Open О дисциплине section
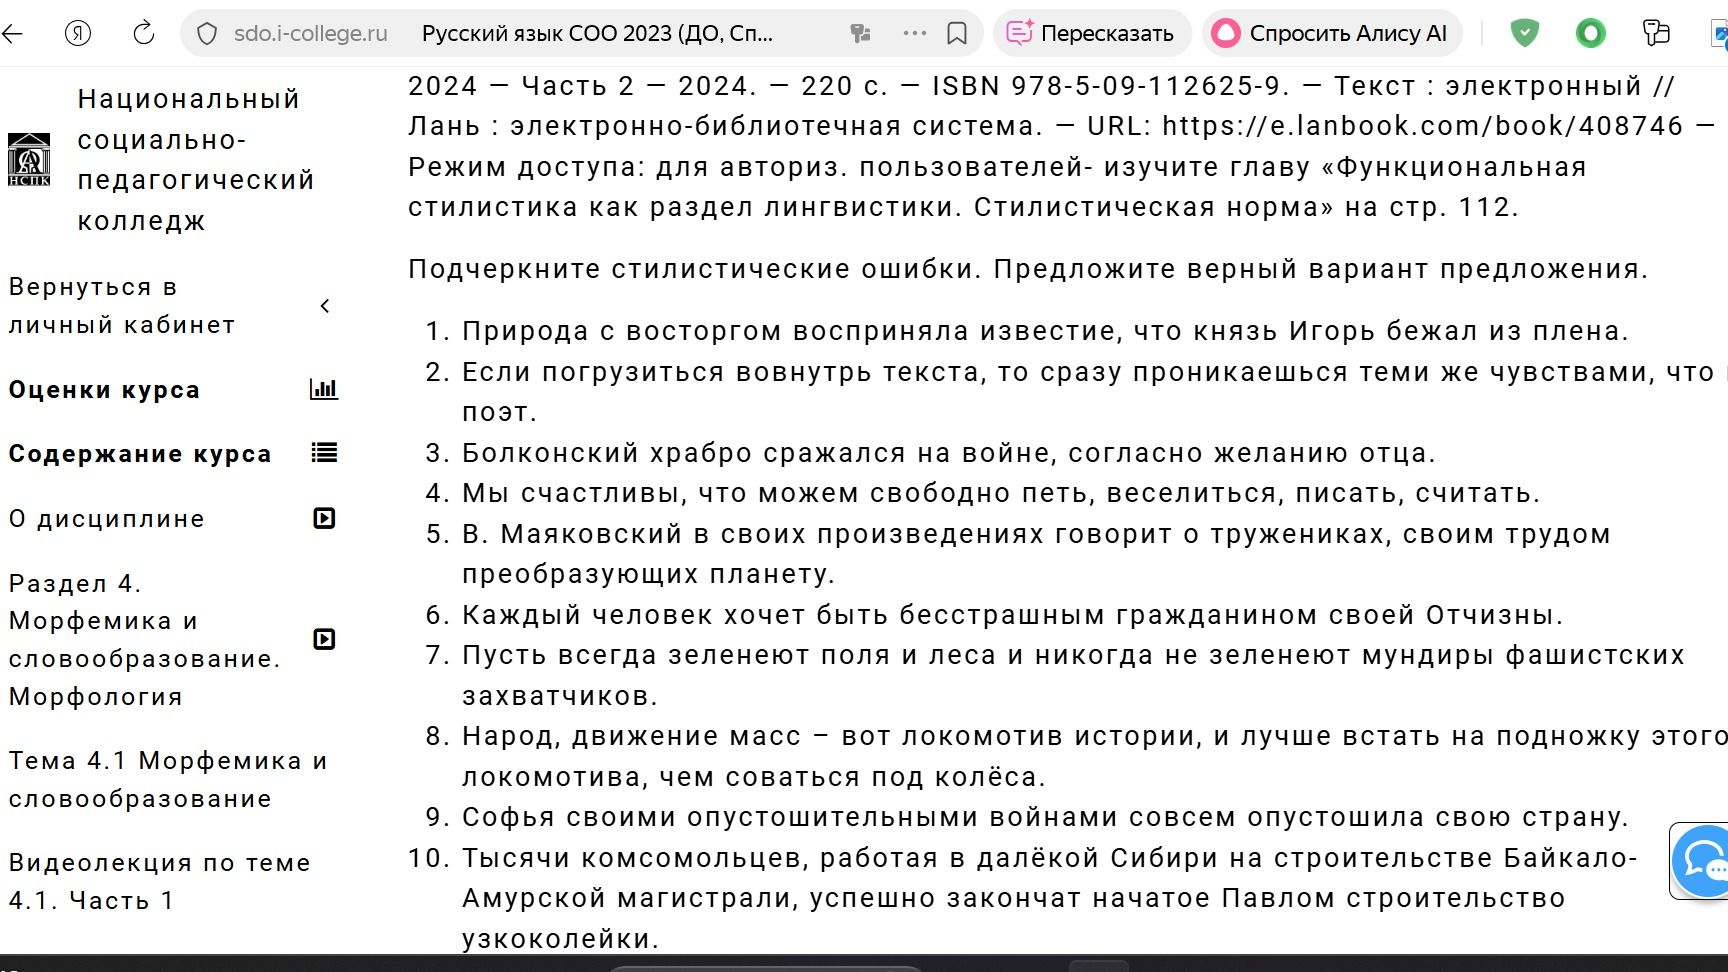This screenshot has width=1728, height=972. pyautogui.click(x=107, y=519)
